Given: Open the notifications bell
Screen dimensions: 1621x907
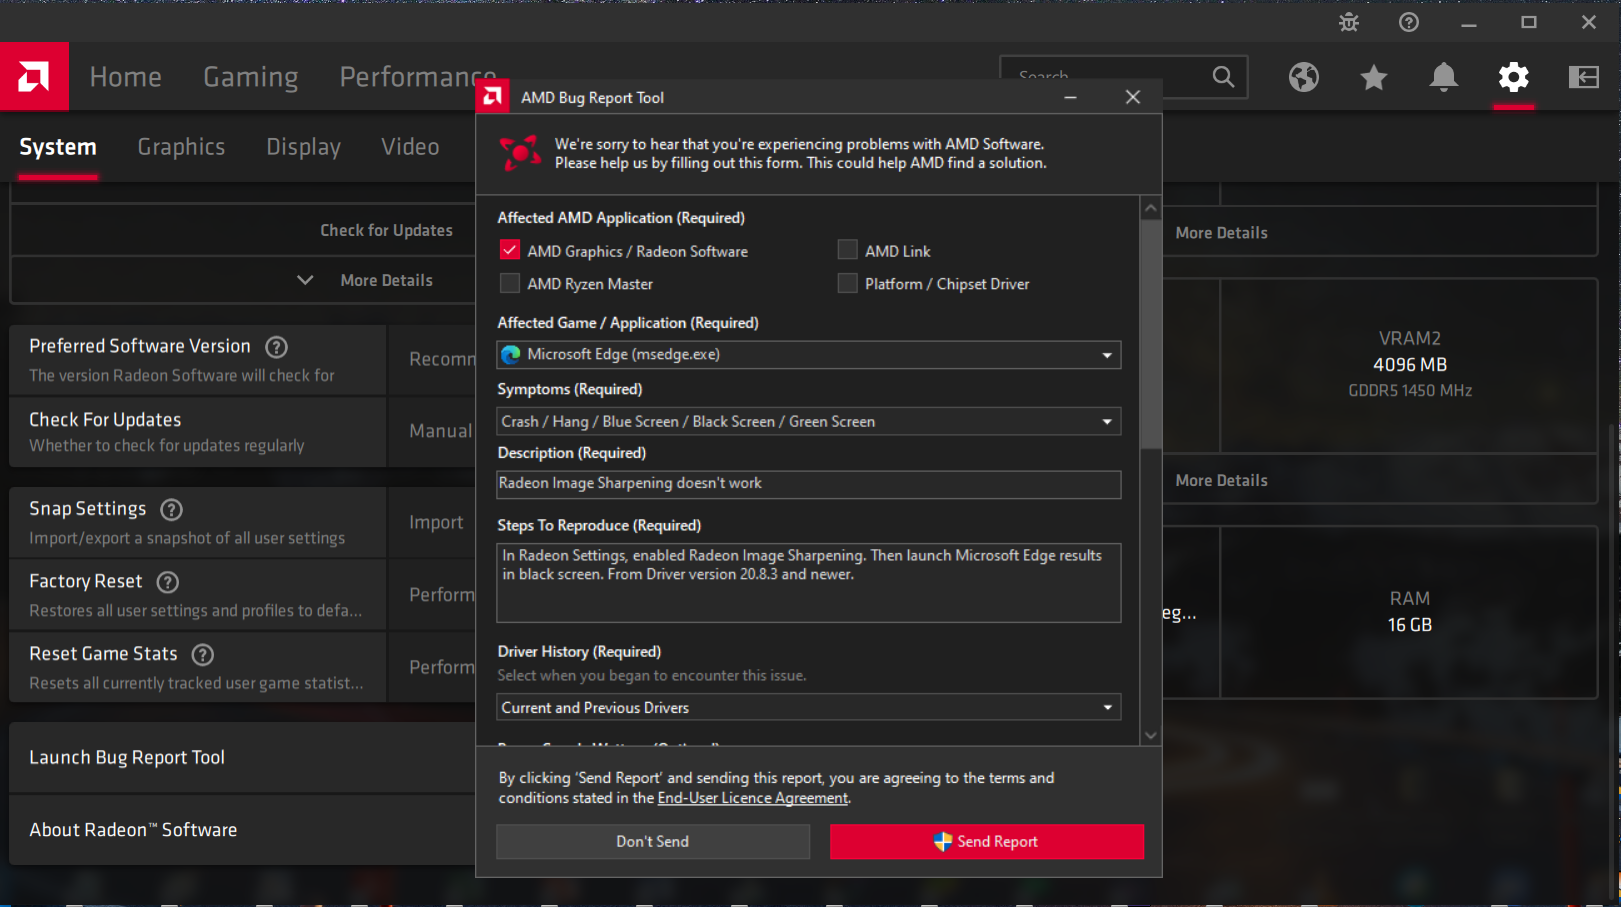Looking at the screenshot, I should [x=1444, y=77].
